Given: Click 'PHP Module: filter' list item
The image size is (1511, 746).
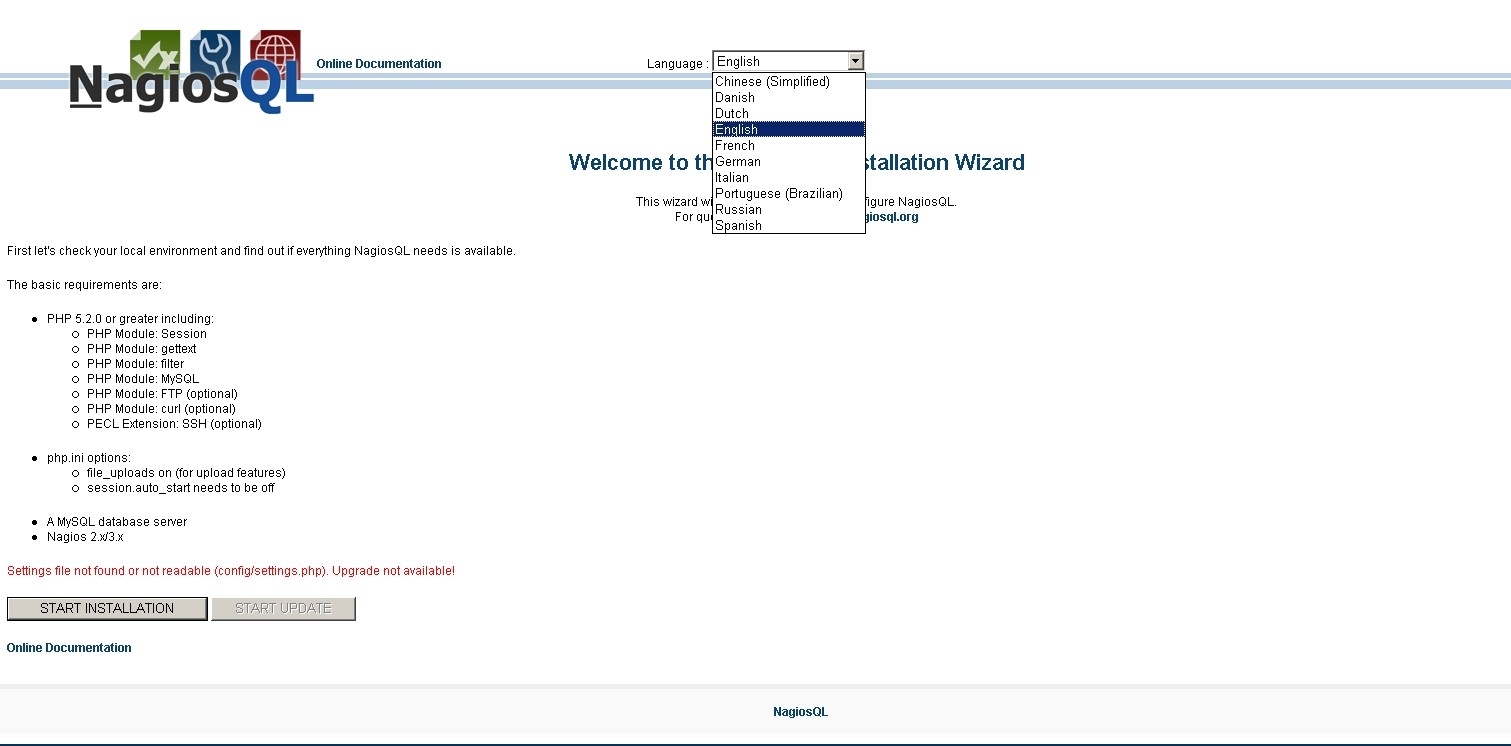Looking at the screenshot, I should (136, 364).
